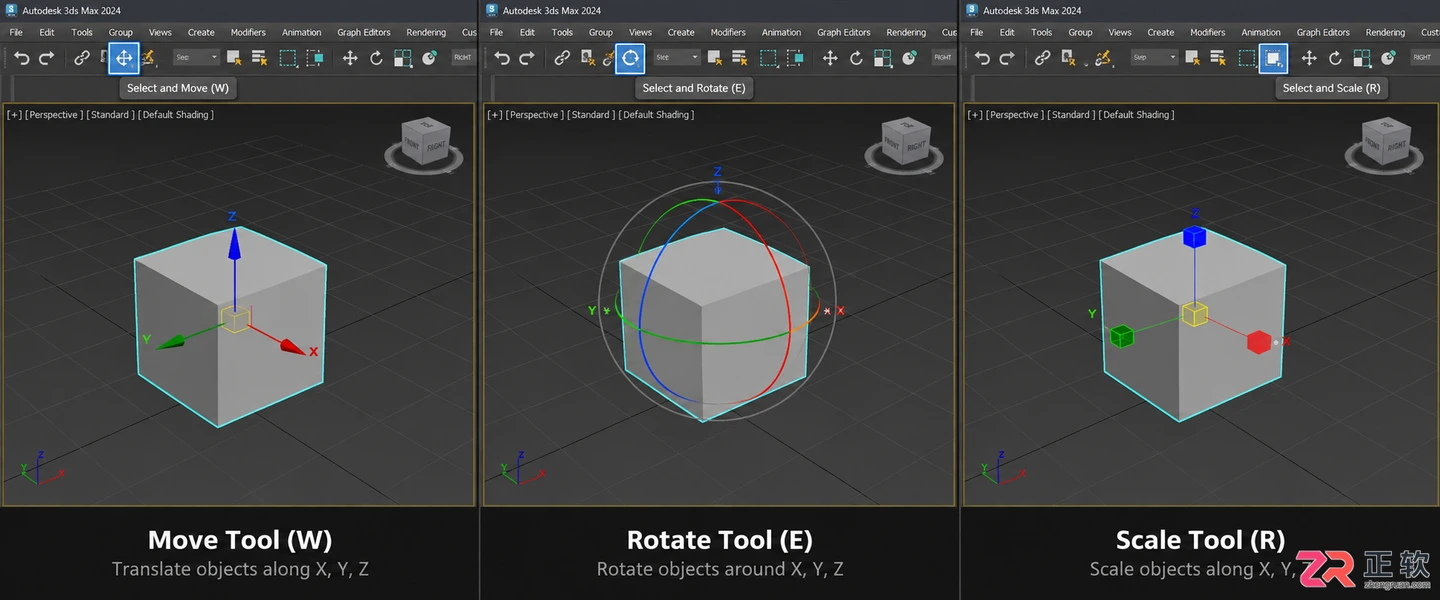Bind to Space Warp icon in Scale Tool panel
The image size is (1440, 600).
click(1104, 58)
